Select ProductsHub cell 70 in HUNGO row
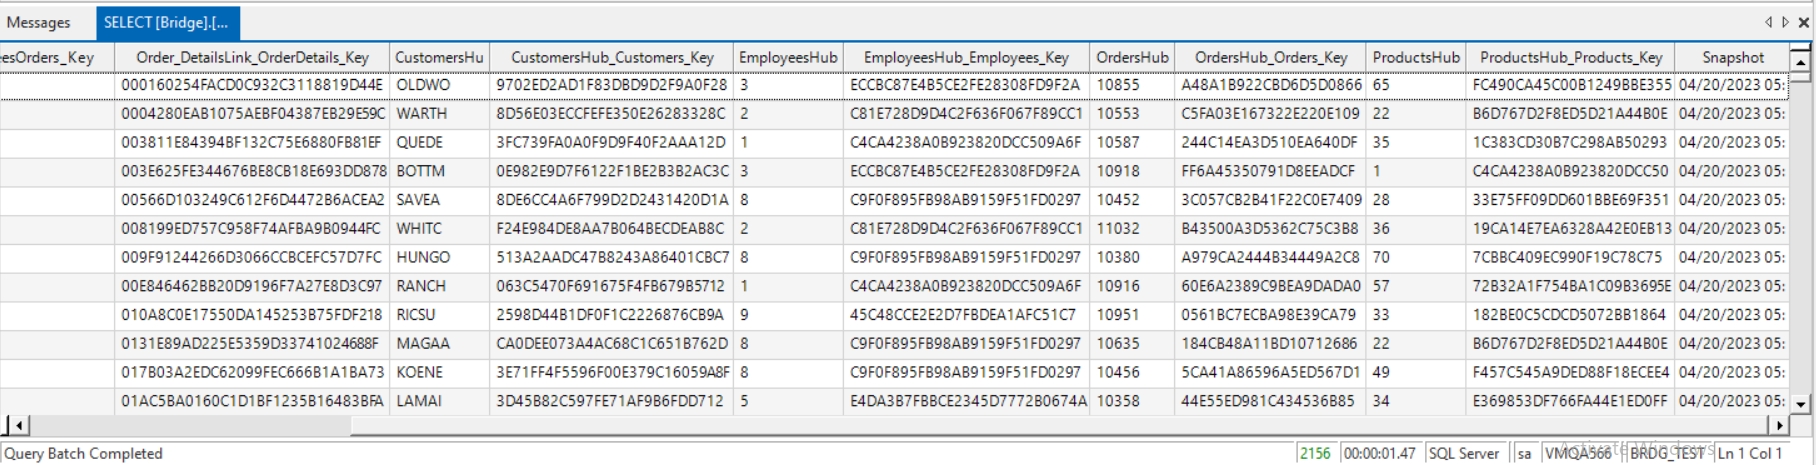 (x=1416, y=257)
